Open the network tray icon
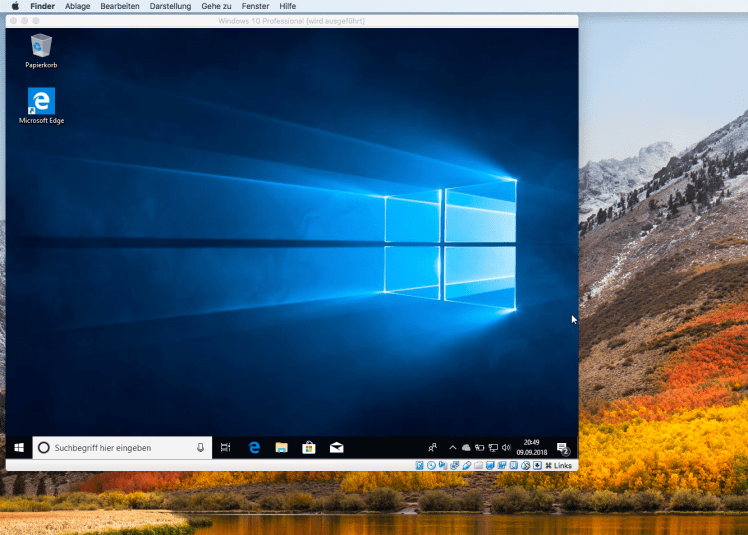748x535 pixels. coord(493,448)
